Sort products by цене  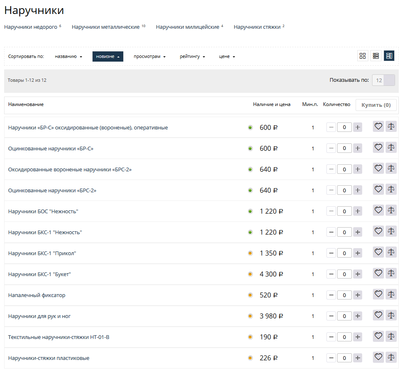[x=227, y=56]
